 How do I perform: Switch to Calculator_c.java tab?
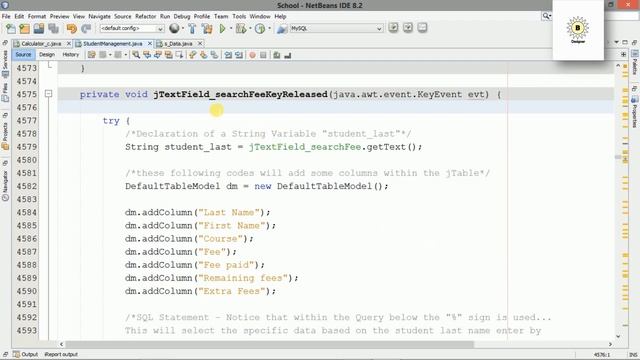point(41,44)
